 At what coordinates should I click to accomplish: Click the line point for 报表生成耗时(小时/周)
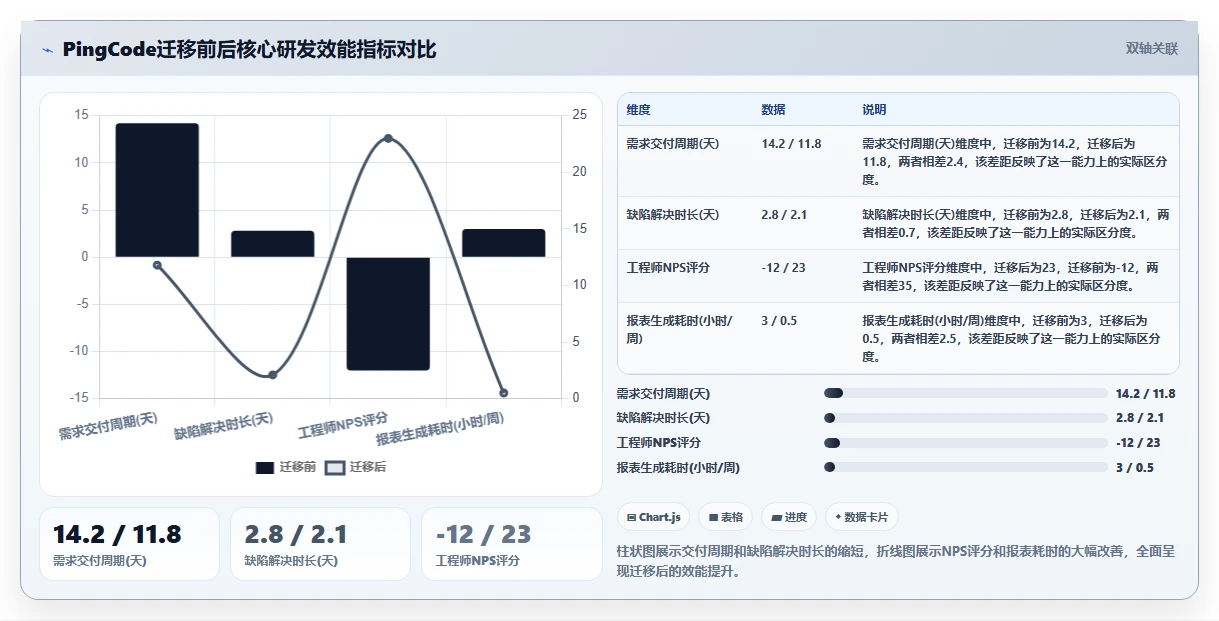504,393
